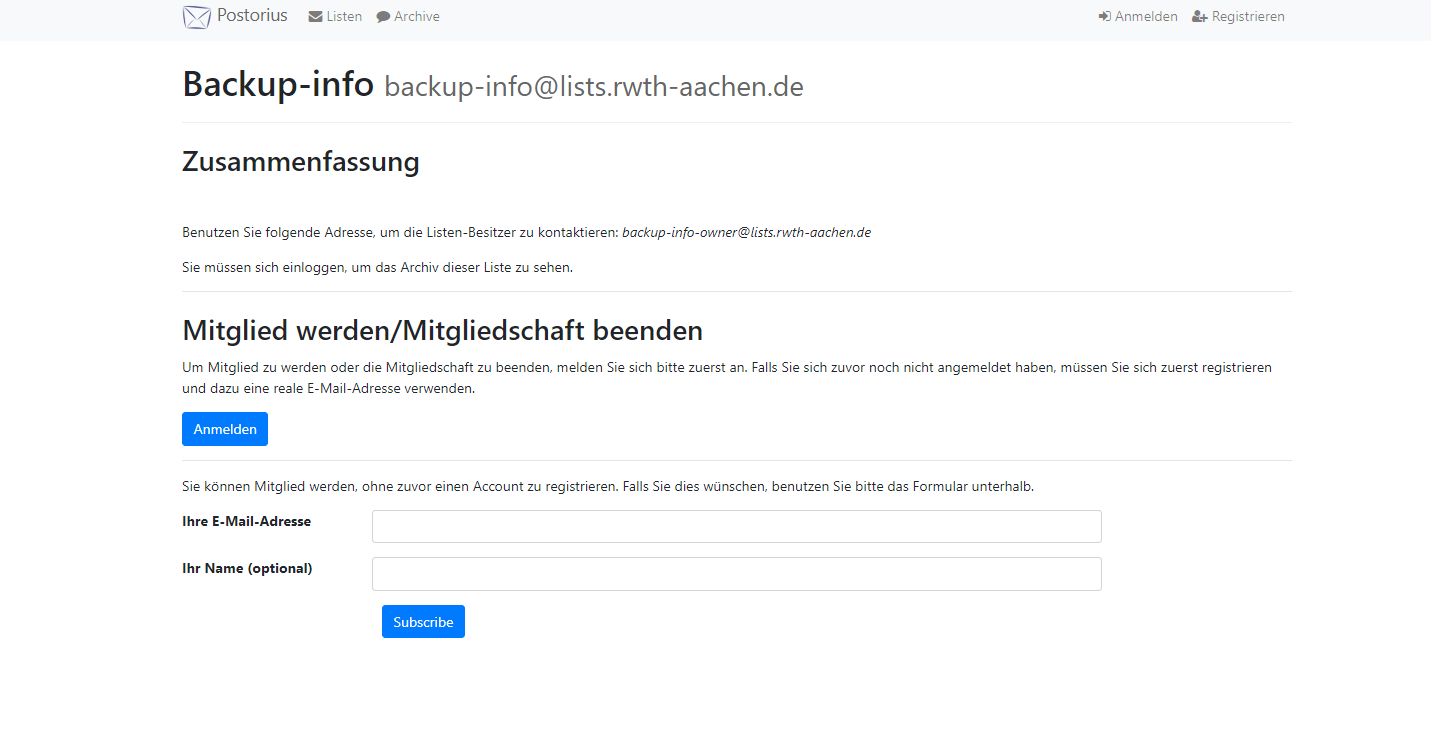Open the Listen menu item
Viewport: 1431px width, 743px height.
pyautogui.click(x=344, y=17)
